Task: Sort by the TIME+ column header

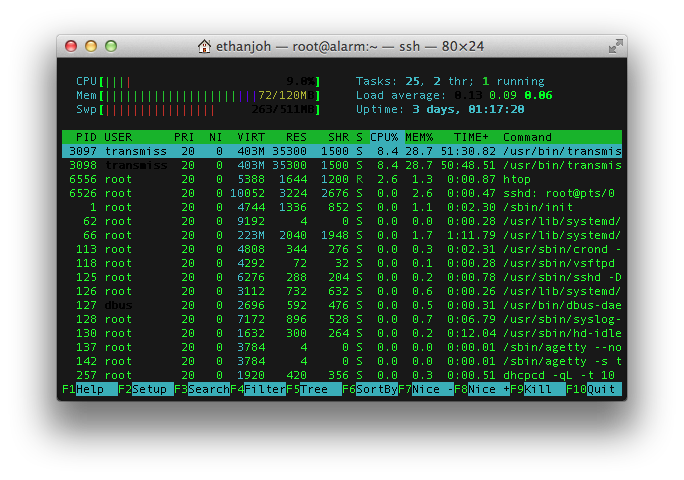Action: 471,137
